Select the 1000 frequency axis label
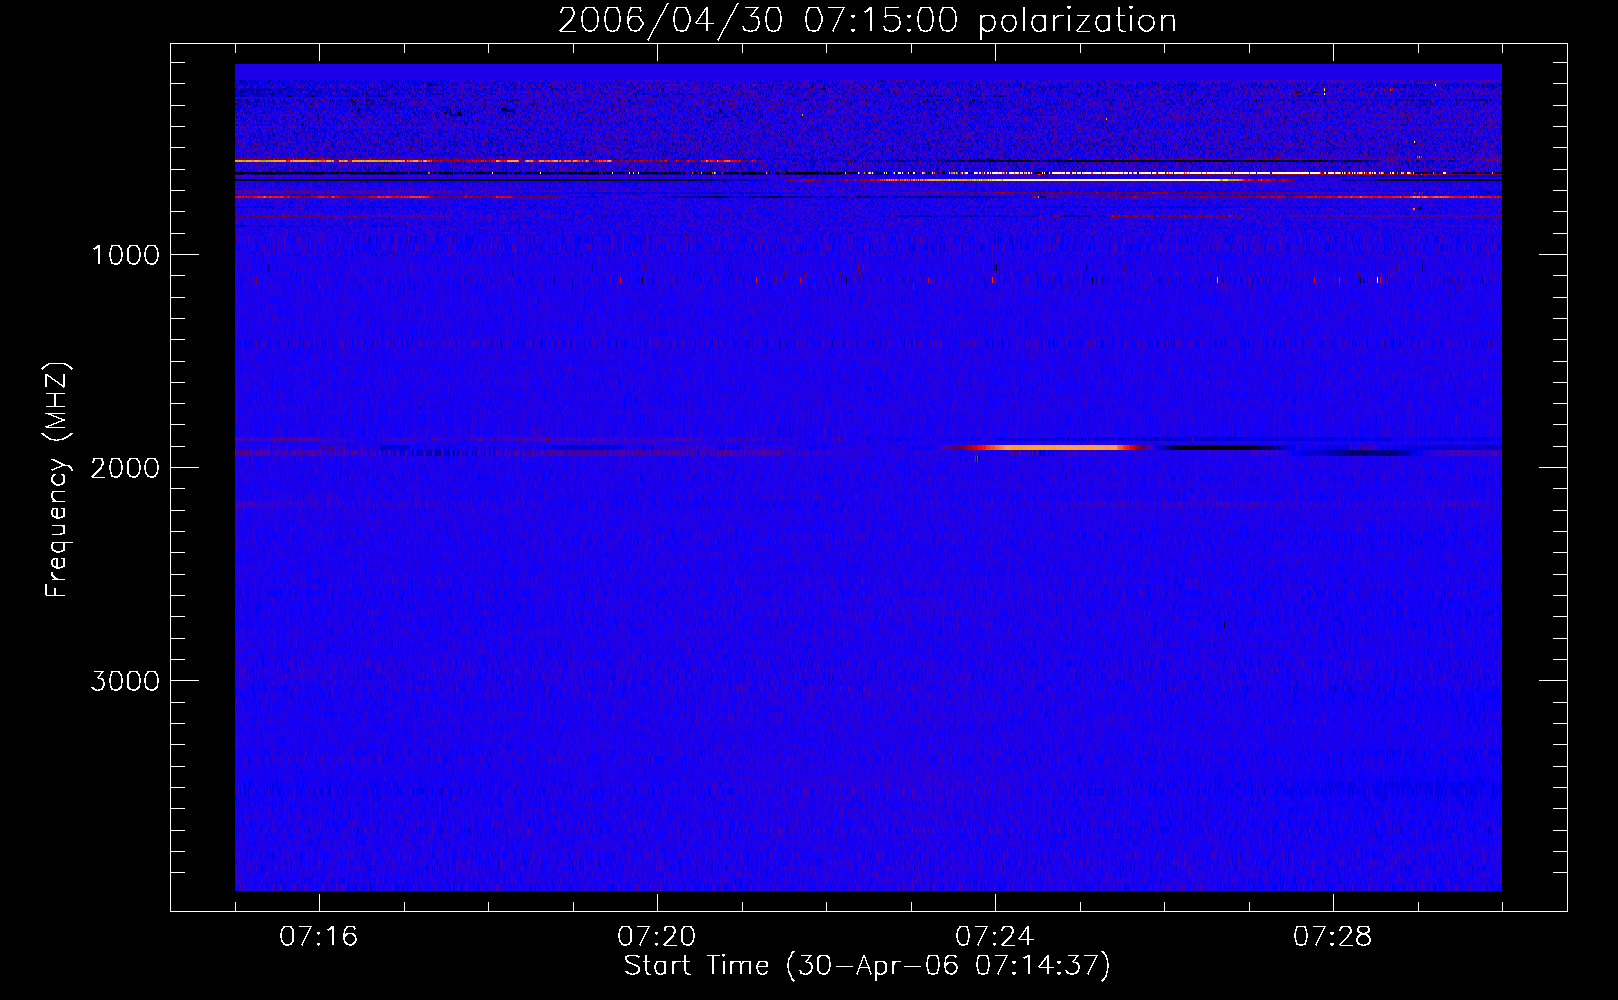Image resolution: width=1618 pixels, height=1000 pixels. click(x=125, y=255)
